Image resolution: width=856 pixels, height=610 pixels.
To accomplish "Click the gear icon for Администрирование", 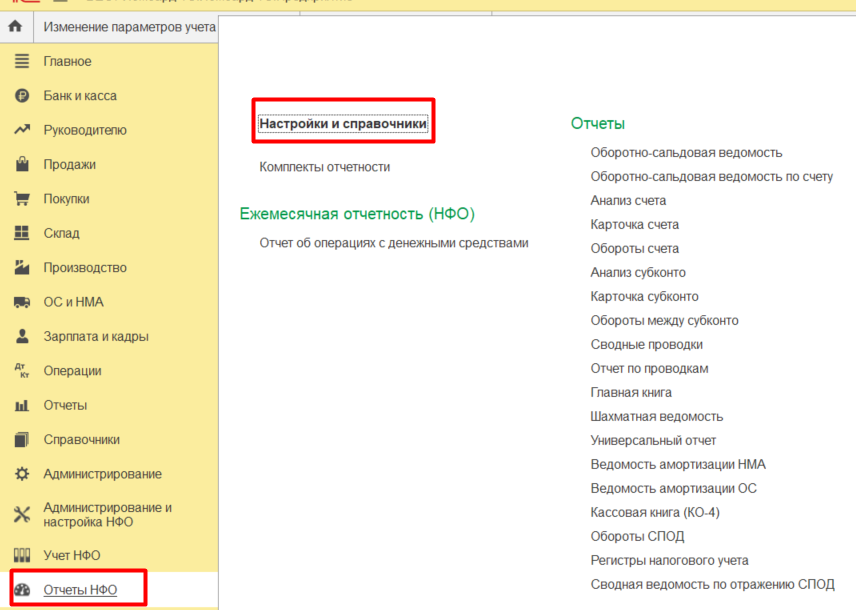I will [22, 474].
